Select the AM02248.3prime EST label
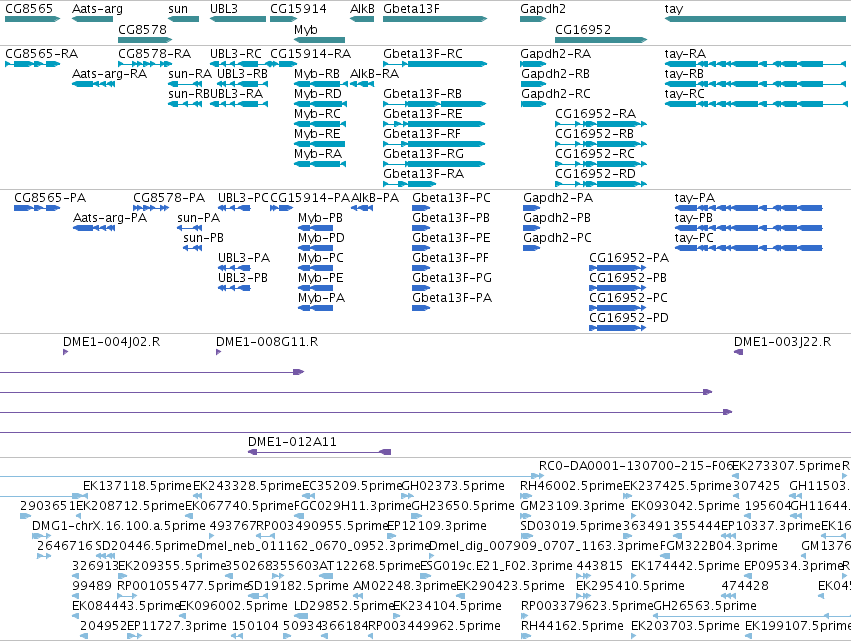This screenshot has height=641, width=851. (405, 586)
